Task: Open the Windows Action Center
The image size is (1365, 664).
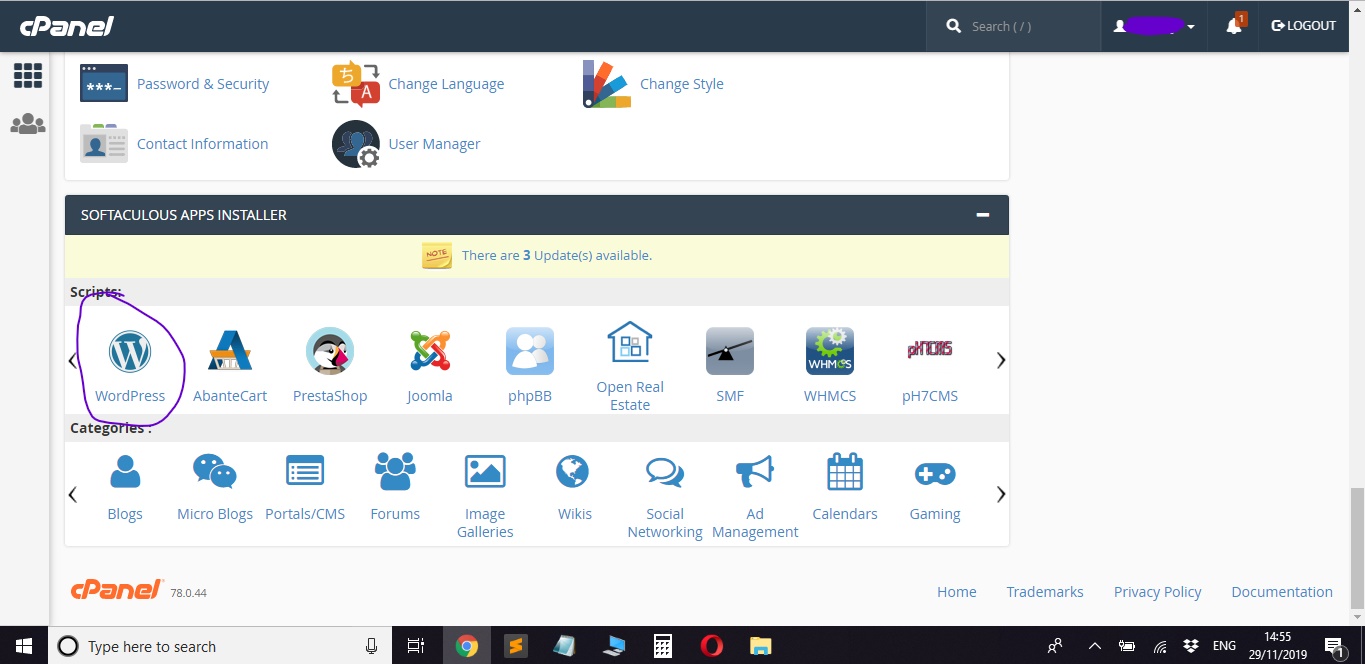Action: tap(1333, 646)
